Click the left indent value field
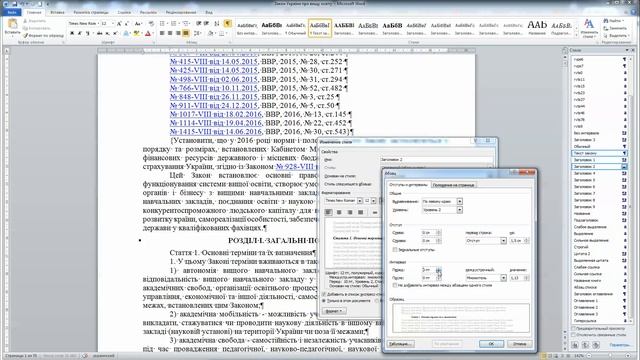640x360 pixels. pyautogui.click(x=429, y=233)
